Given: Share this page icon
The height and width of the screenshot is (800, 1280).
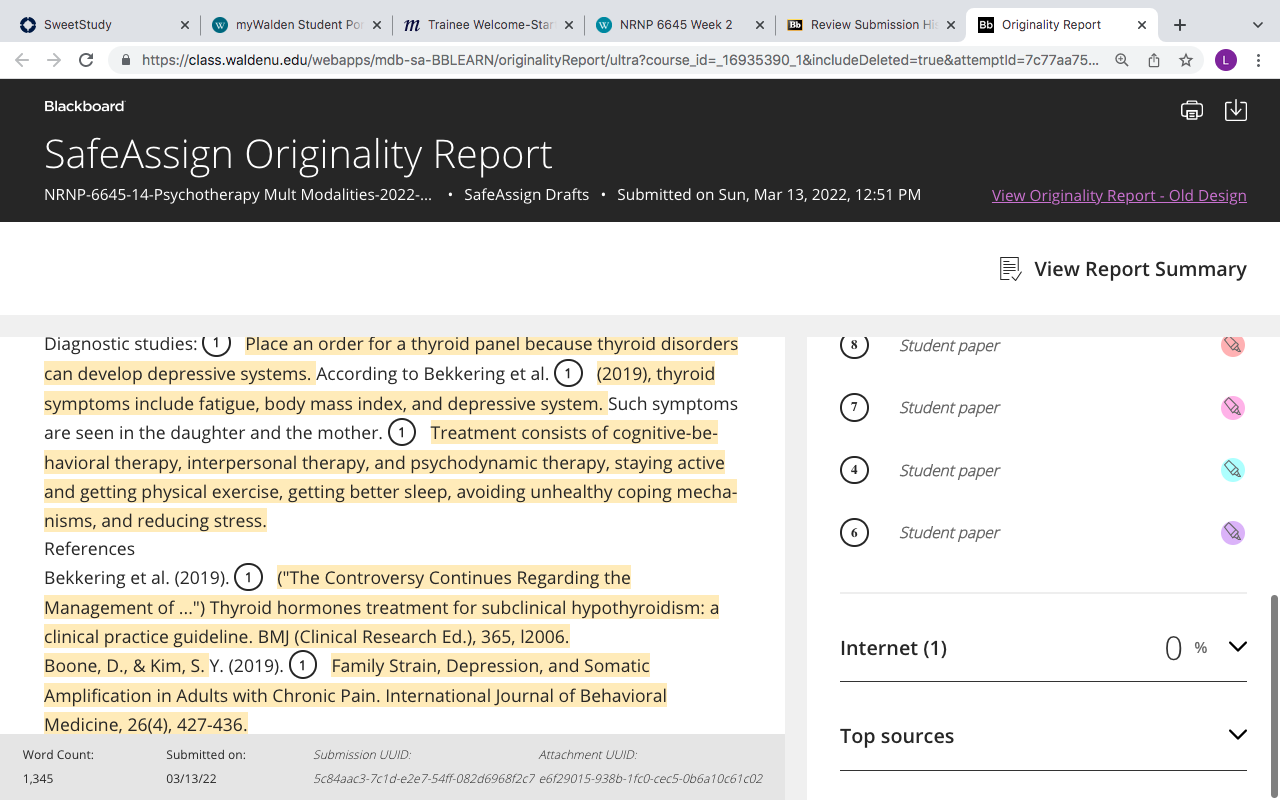Looking at the screenshot, I should (1154, 60).
